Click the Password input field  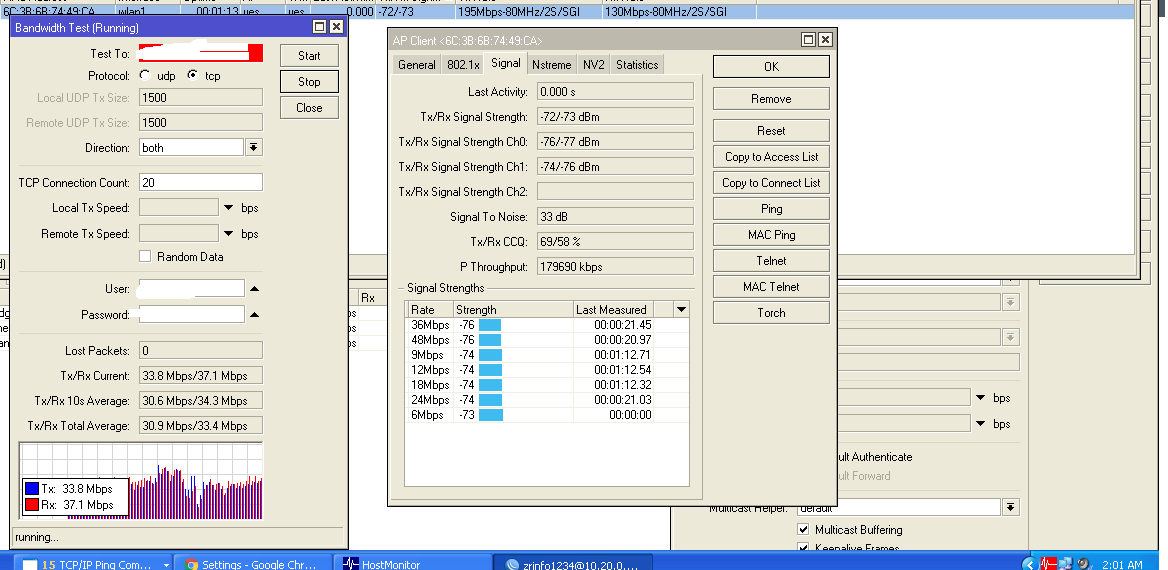[x=191, y=314]
